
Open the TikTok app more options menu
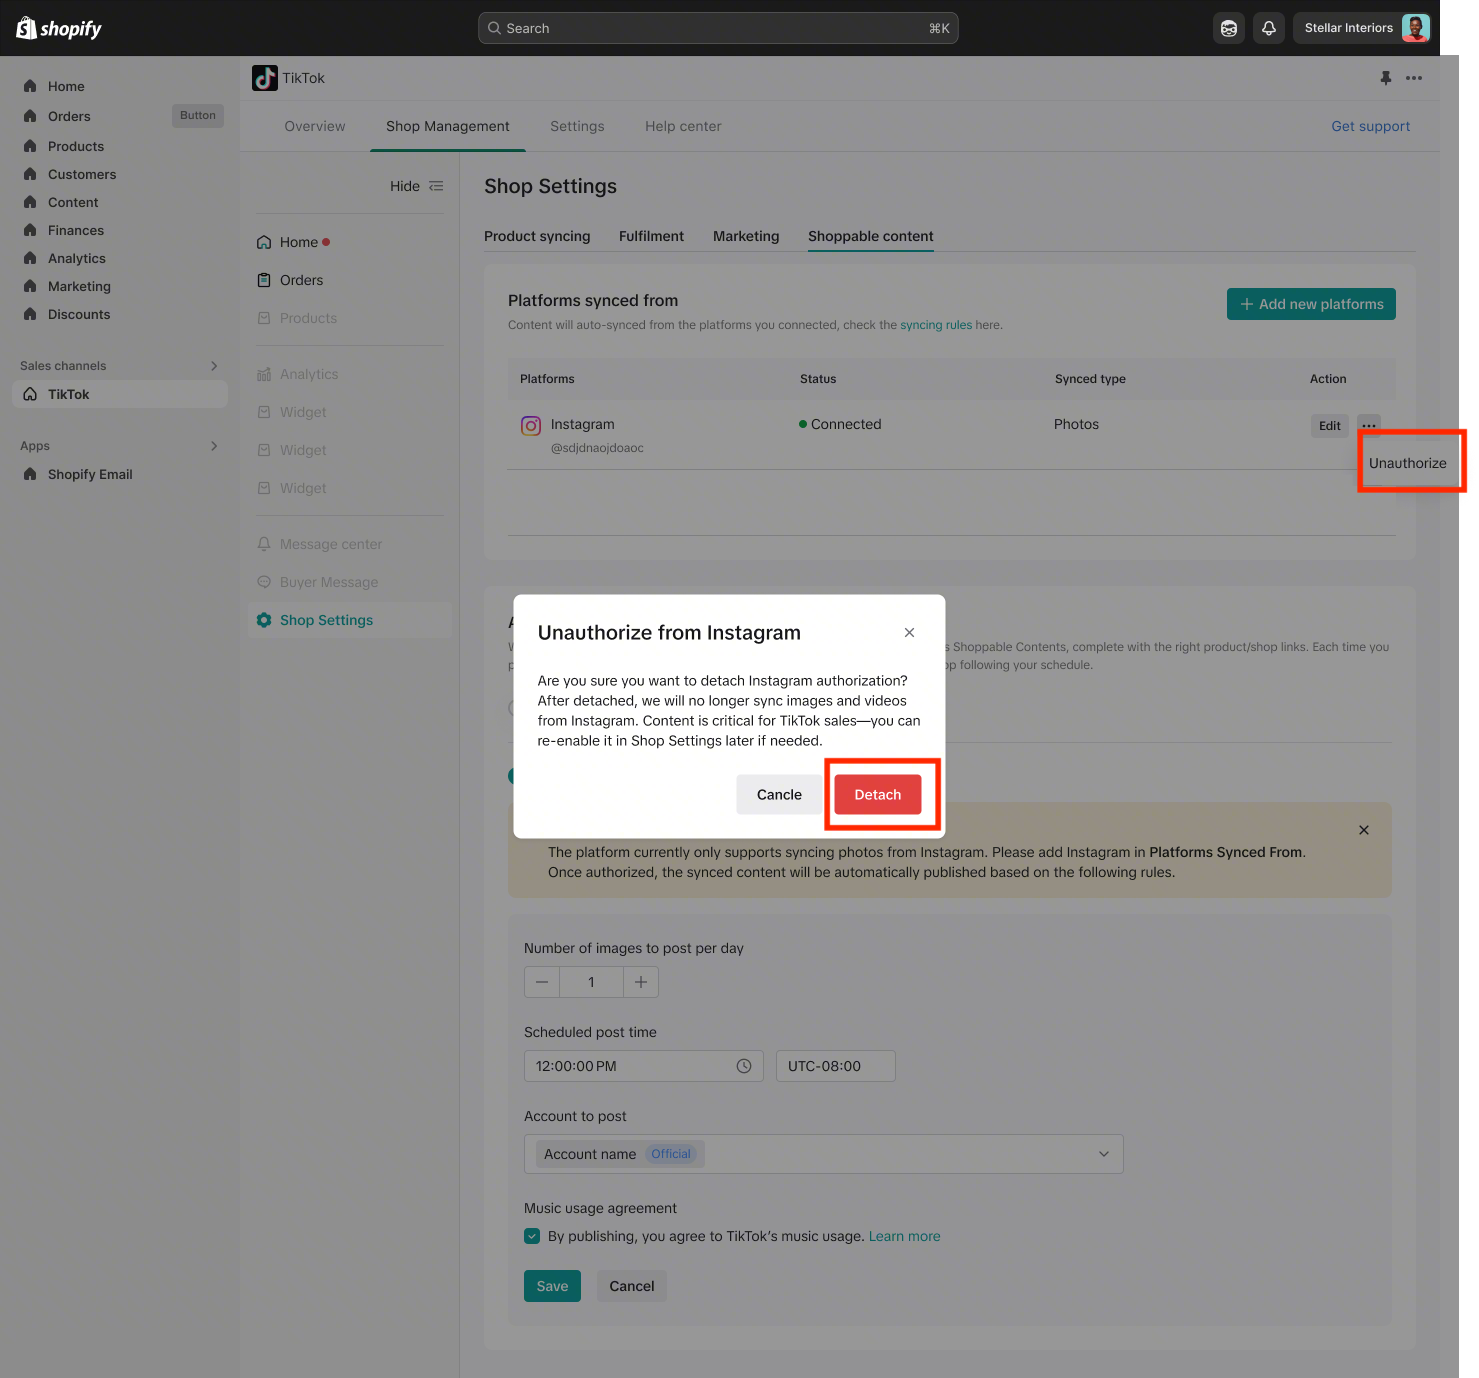point(1414,78)
